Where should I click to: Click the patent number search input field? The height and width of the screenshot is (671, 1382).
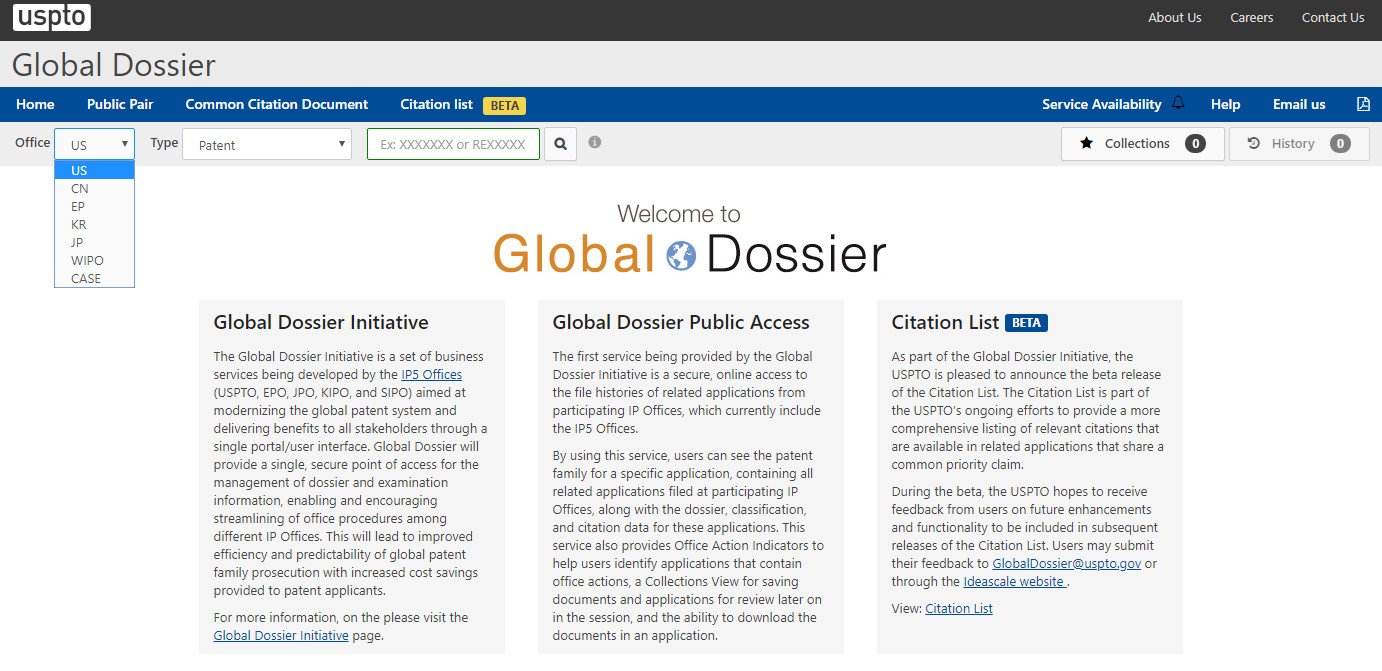click(453, 144)
